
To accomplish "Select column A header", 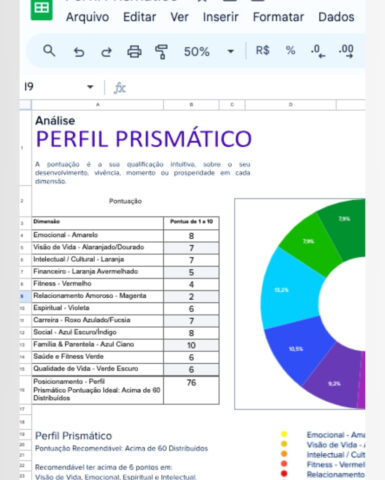I will coord(98,105).
